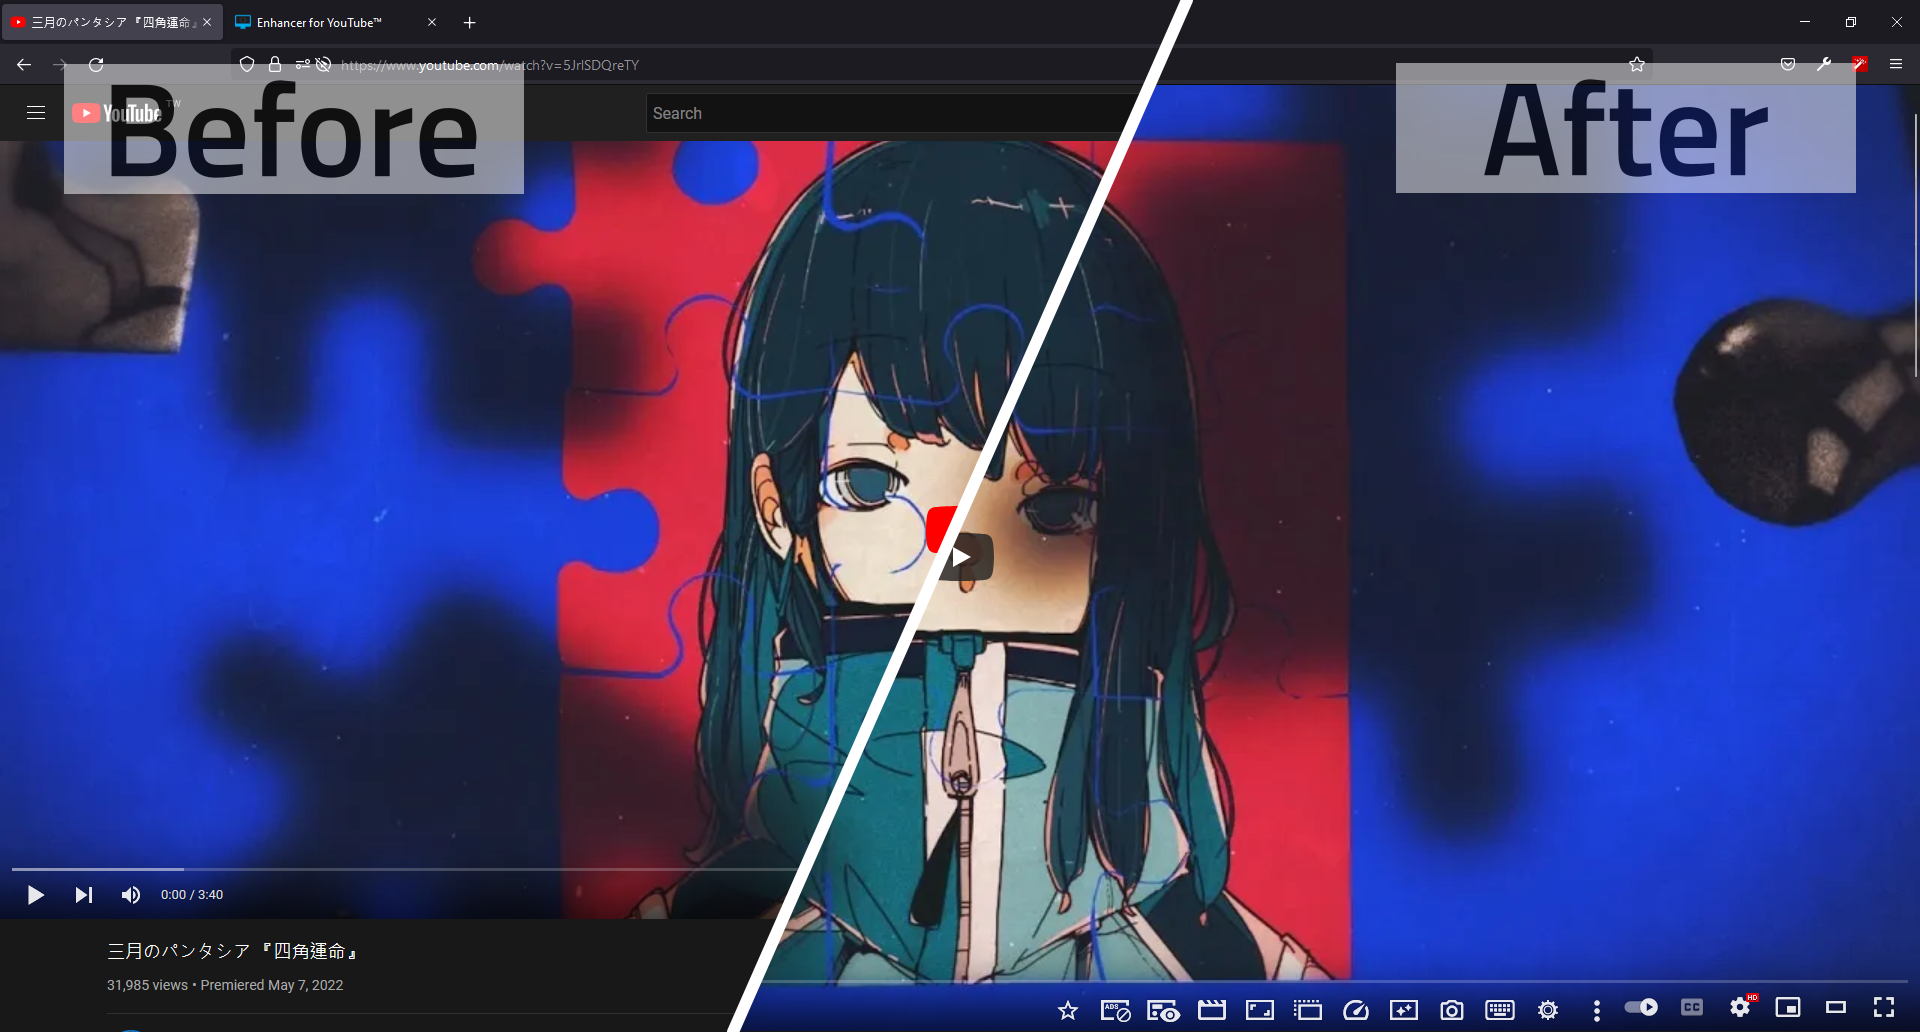Screen dimensions: 1920x1032
Task: Open Enhancer for YouTube settings gear
Action: 1547,1010
